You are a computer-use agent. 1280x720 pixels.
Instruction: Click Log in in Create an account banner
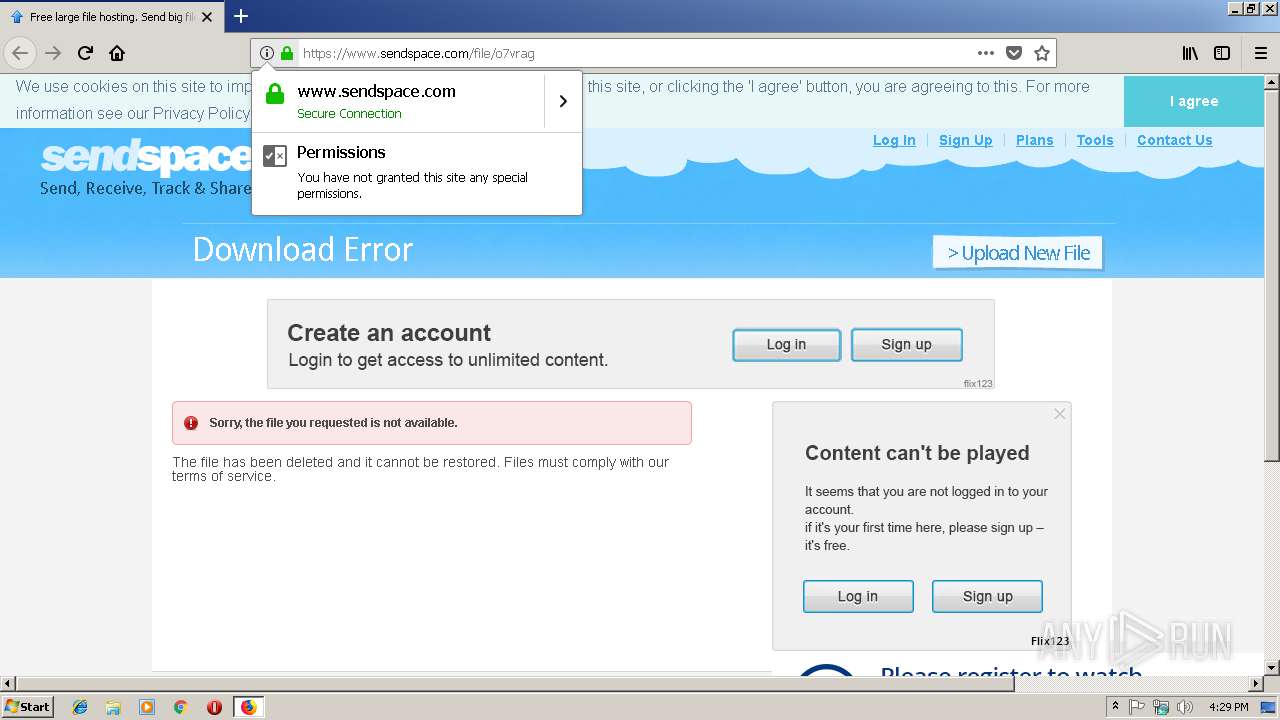click(786, 344)
